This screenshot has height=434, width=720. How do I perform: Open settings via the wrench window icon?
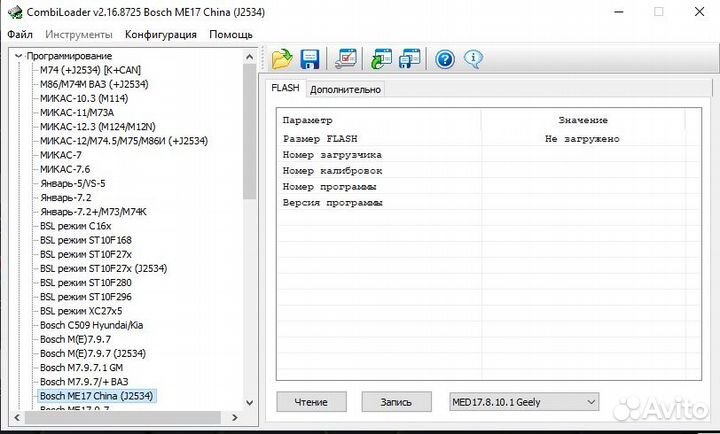[x=345, y=58]
